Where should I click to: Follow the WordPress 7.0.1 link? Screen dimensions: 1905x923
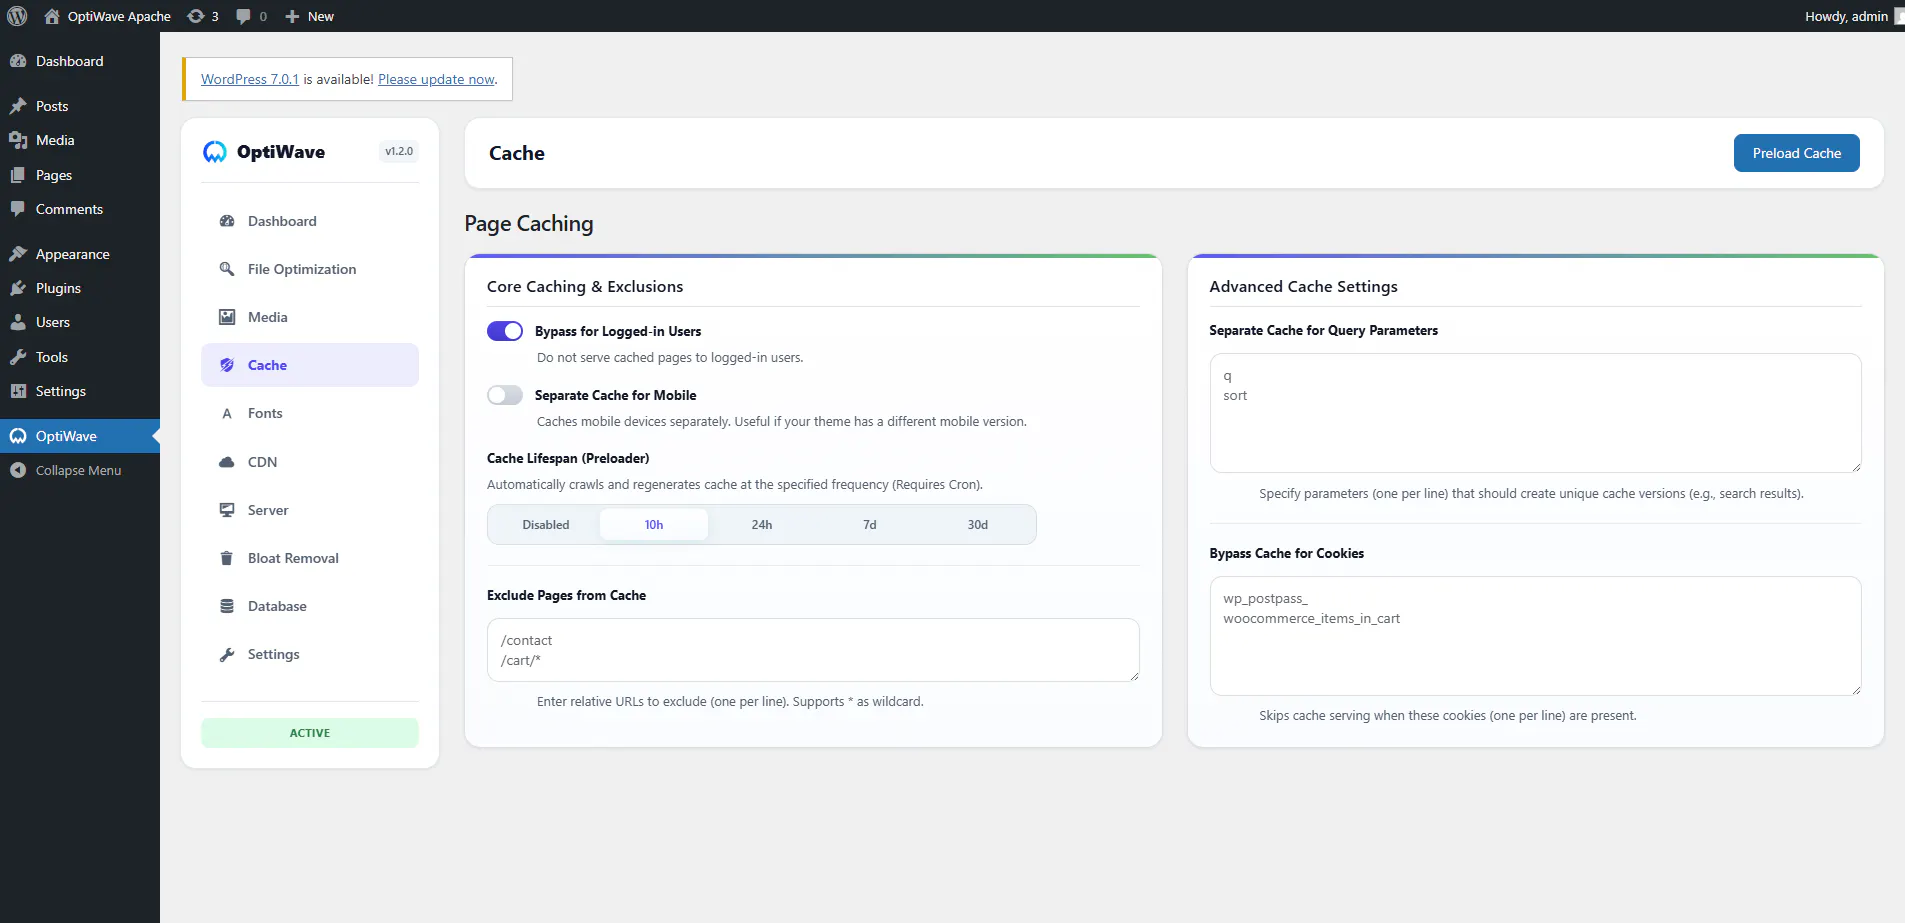250,79
